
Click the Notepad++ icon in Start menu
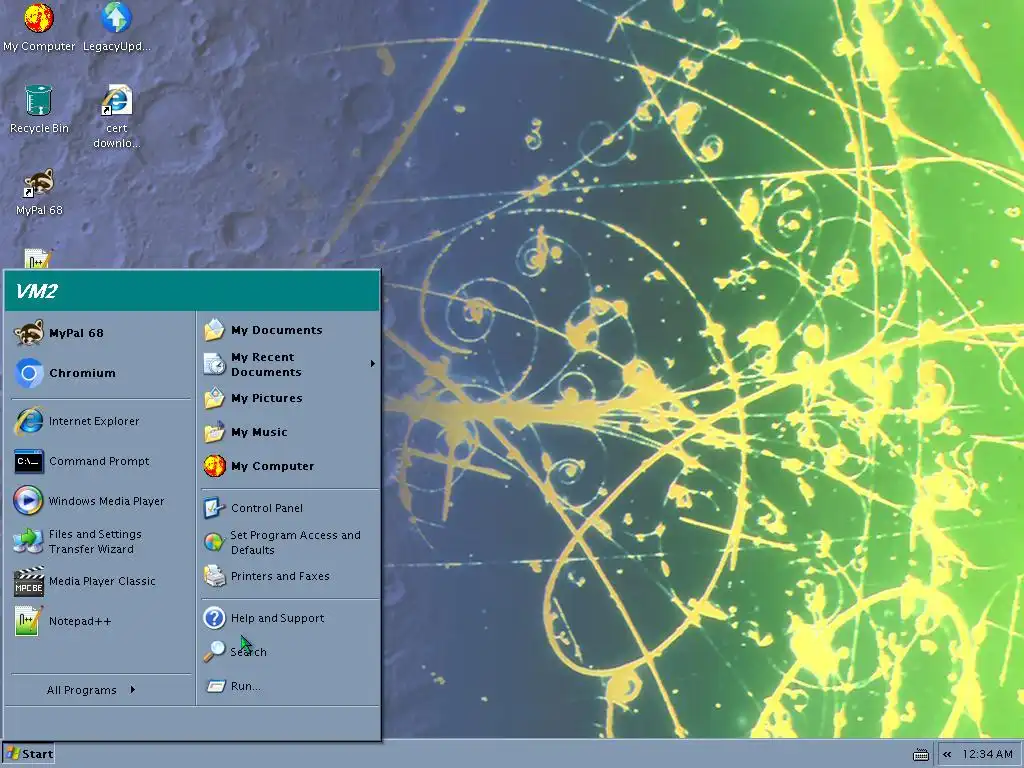29,621
